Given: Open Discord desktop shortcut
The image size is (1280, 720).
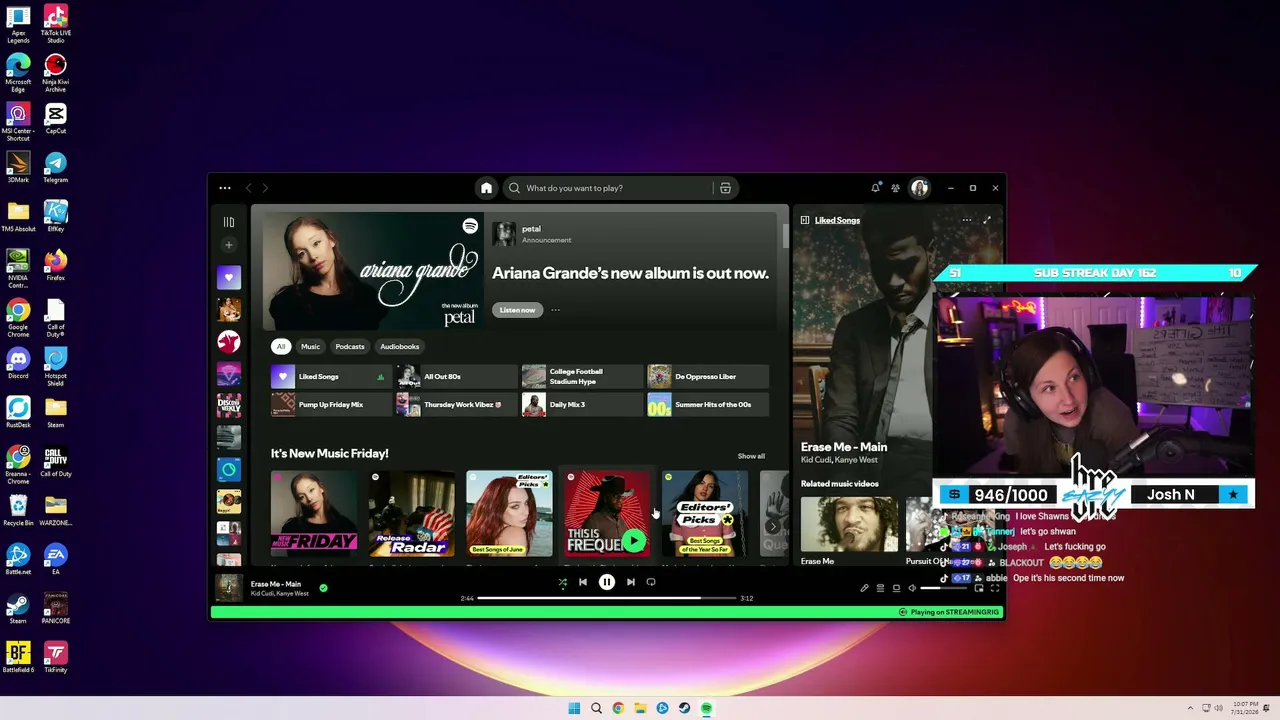Looking at the screenshot, I should point(18,362).
